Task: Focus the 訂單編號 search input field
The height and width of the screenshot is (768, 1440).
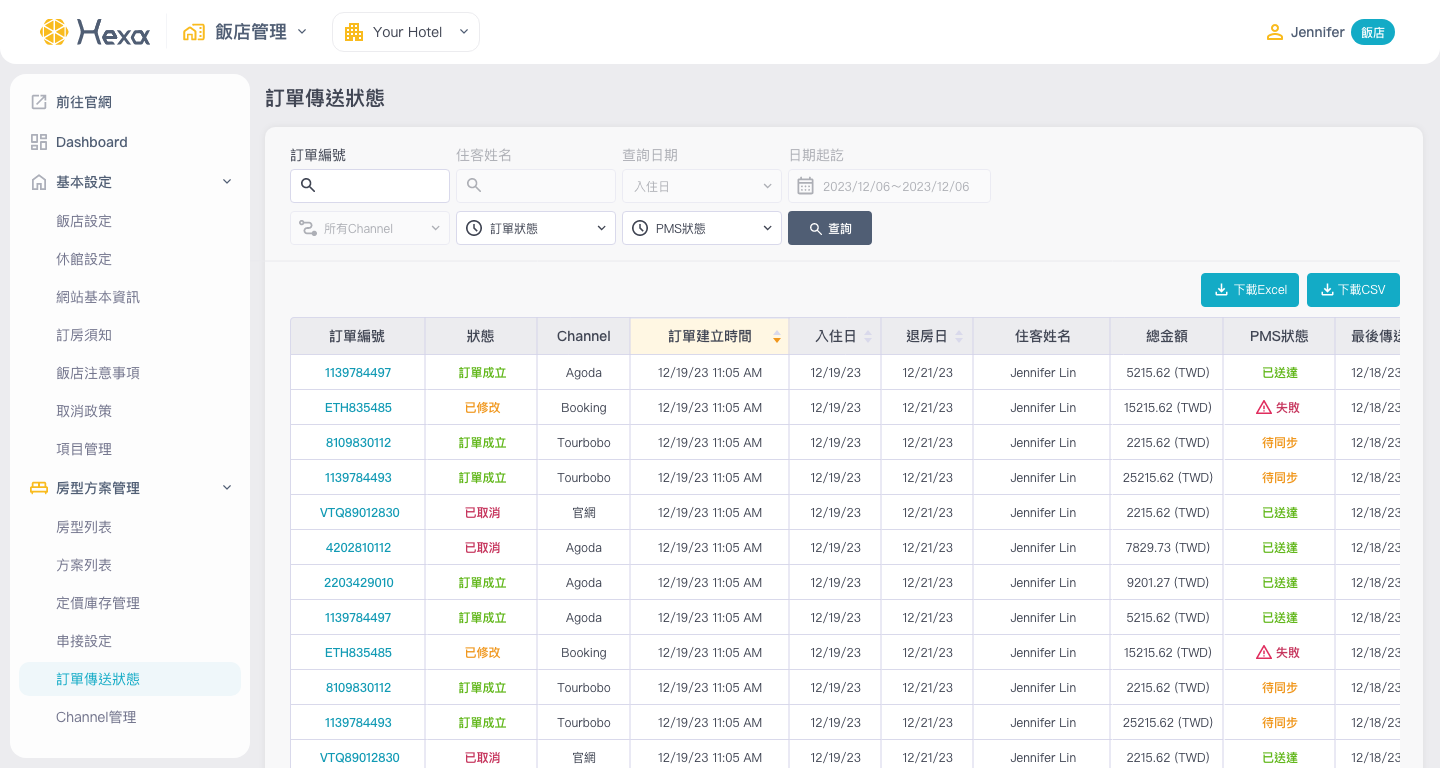Action: pyautogui.click(x=380, y=186)
